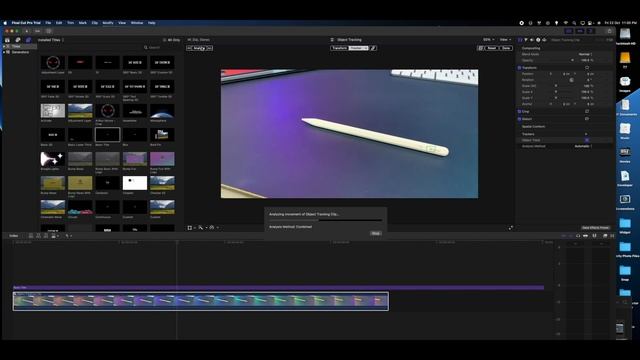
Task: Step to next frame beside Analyze
Action: point(210,48)
